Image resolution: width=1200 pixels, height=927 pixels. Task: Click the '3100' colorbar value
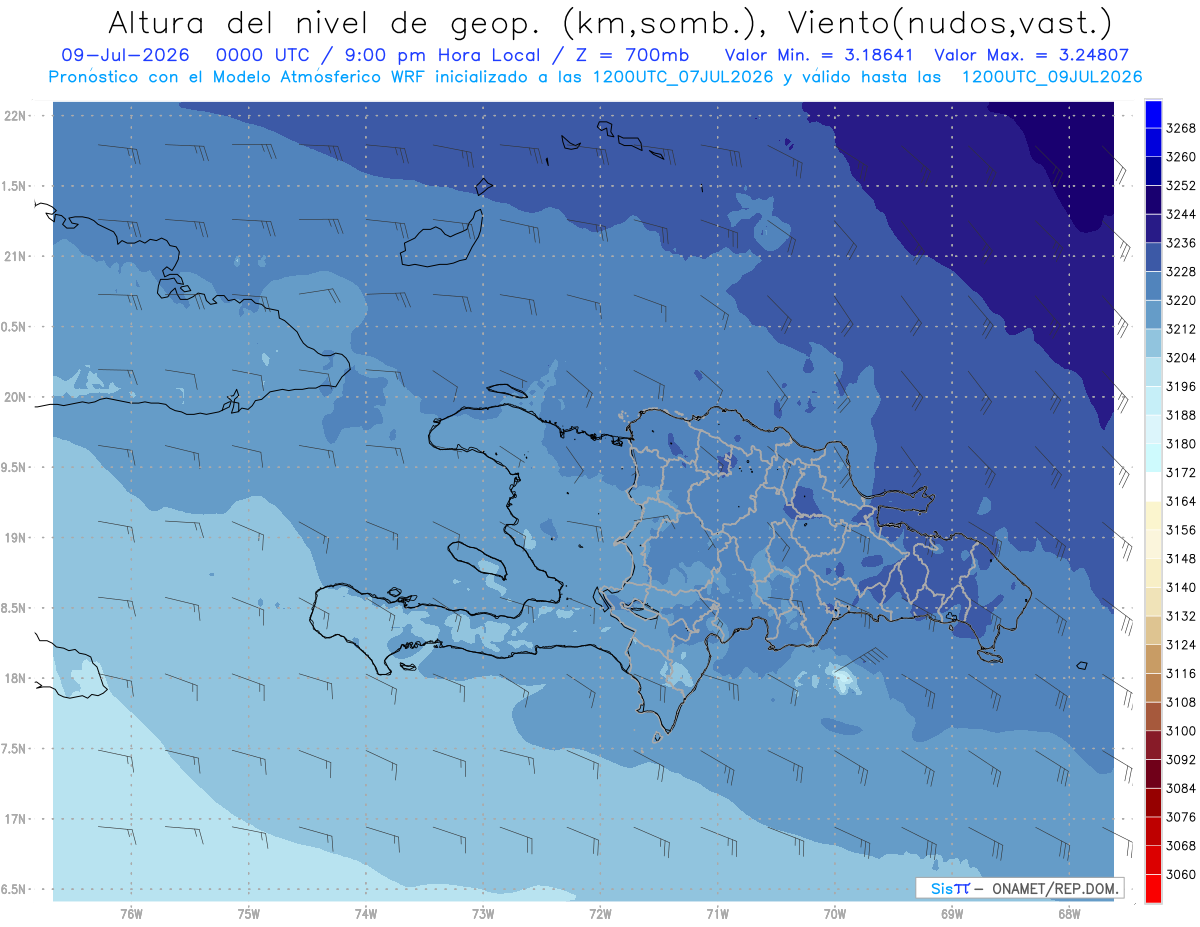point(1180,731)
